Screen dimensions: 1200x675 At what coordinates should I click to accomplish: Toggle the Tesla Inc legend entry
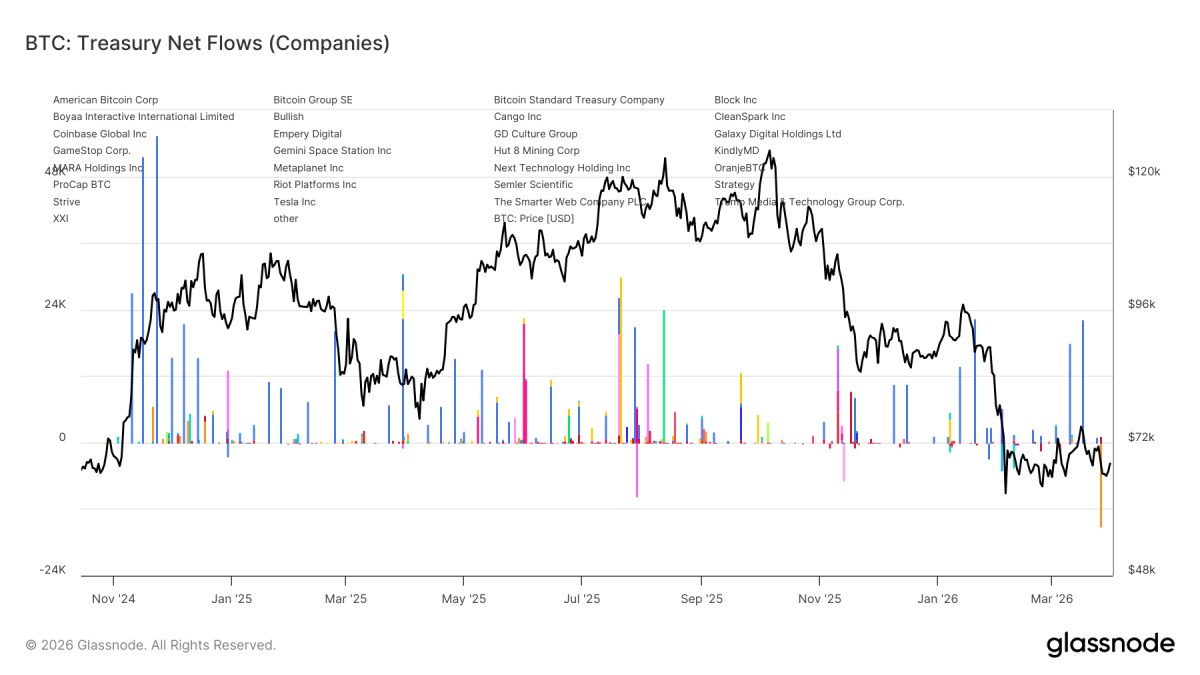294,201
